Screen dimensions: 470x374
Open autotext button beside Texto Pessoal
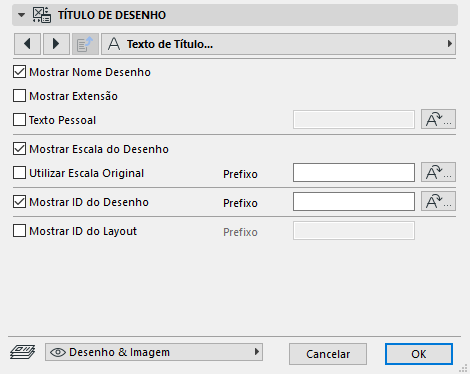pos(438,119)
